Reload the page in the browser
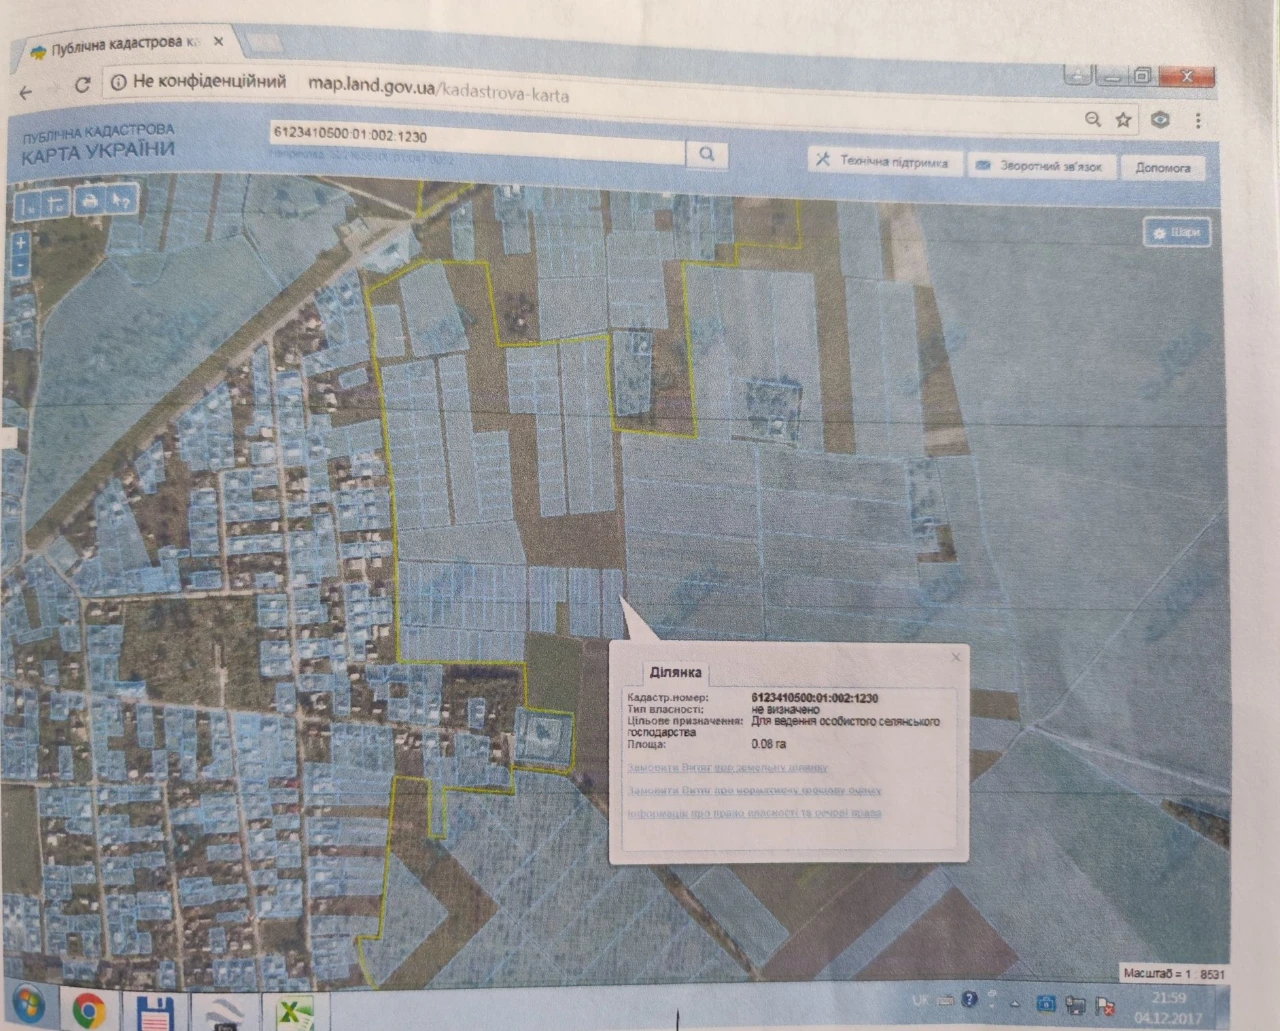This screenshot has width=1280, height=1031. pyautogui.click(x=83, y=85)
